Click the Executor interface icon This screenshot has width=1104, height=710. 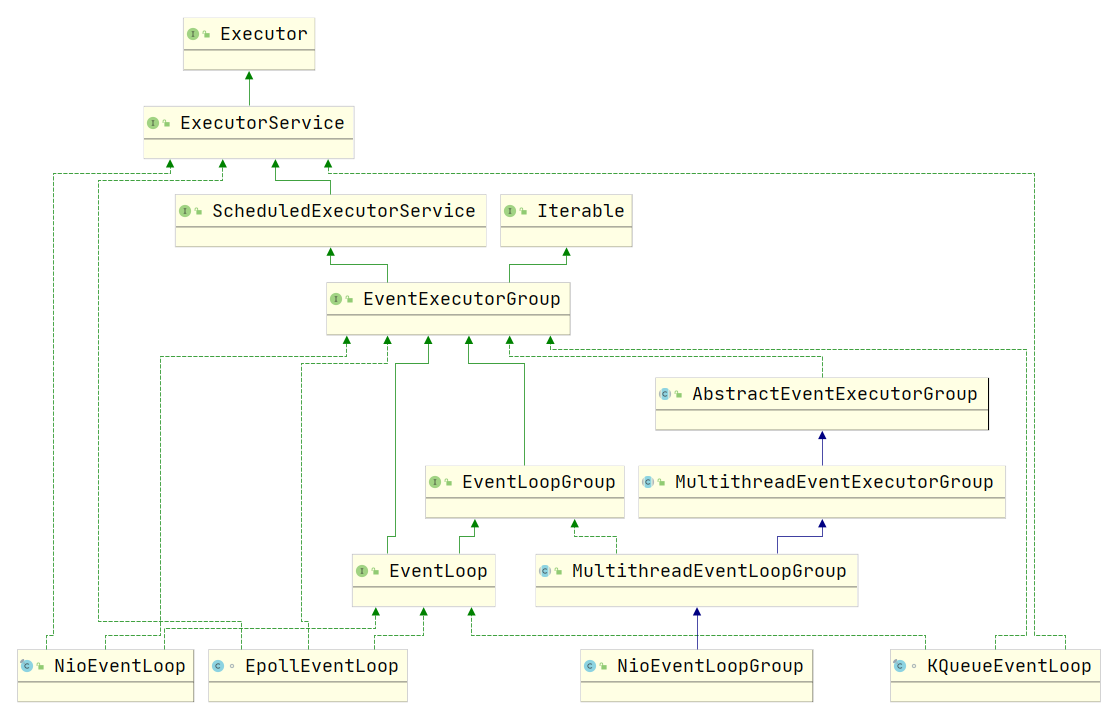pos(192,34)
